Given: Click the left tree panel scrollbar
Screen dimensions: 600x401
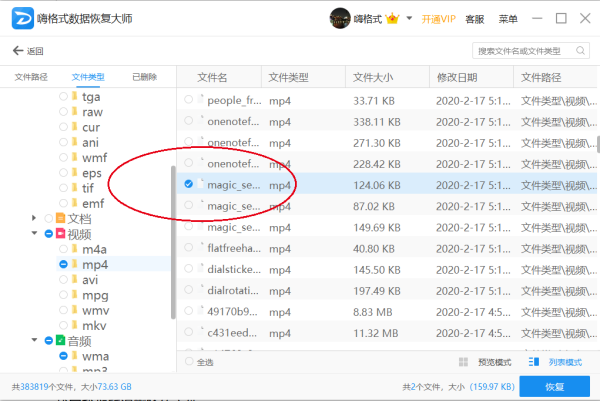Looking at the screenshot, I should click(x=173, y=200).
